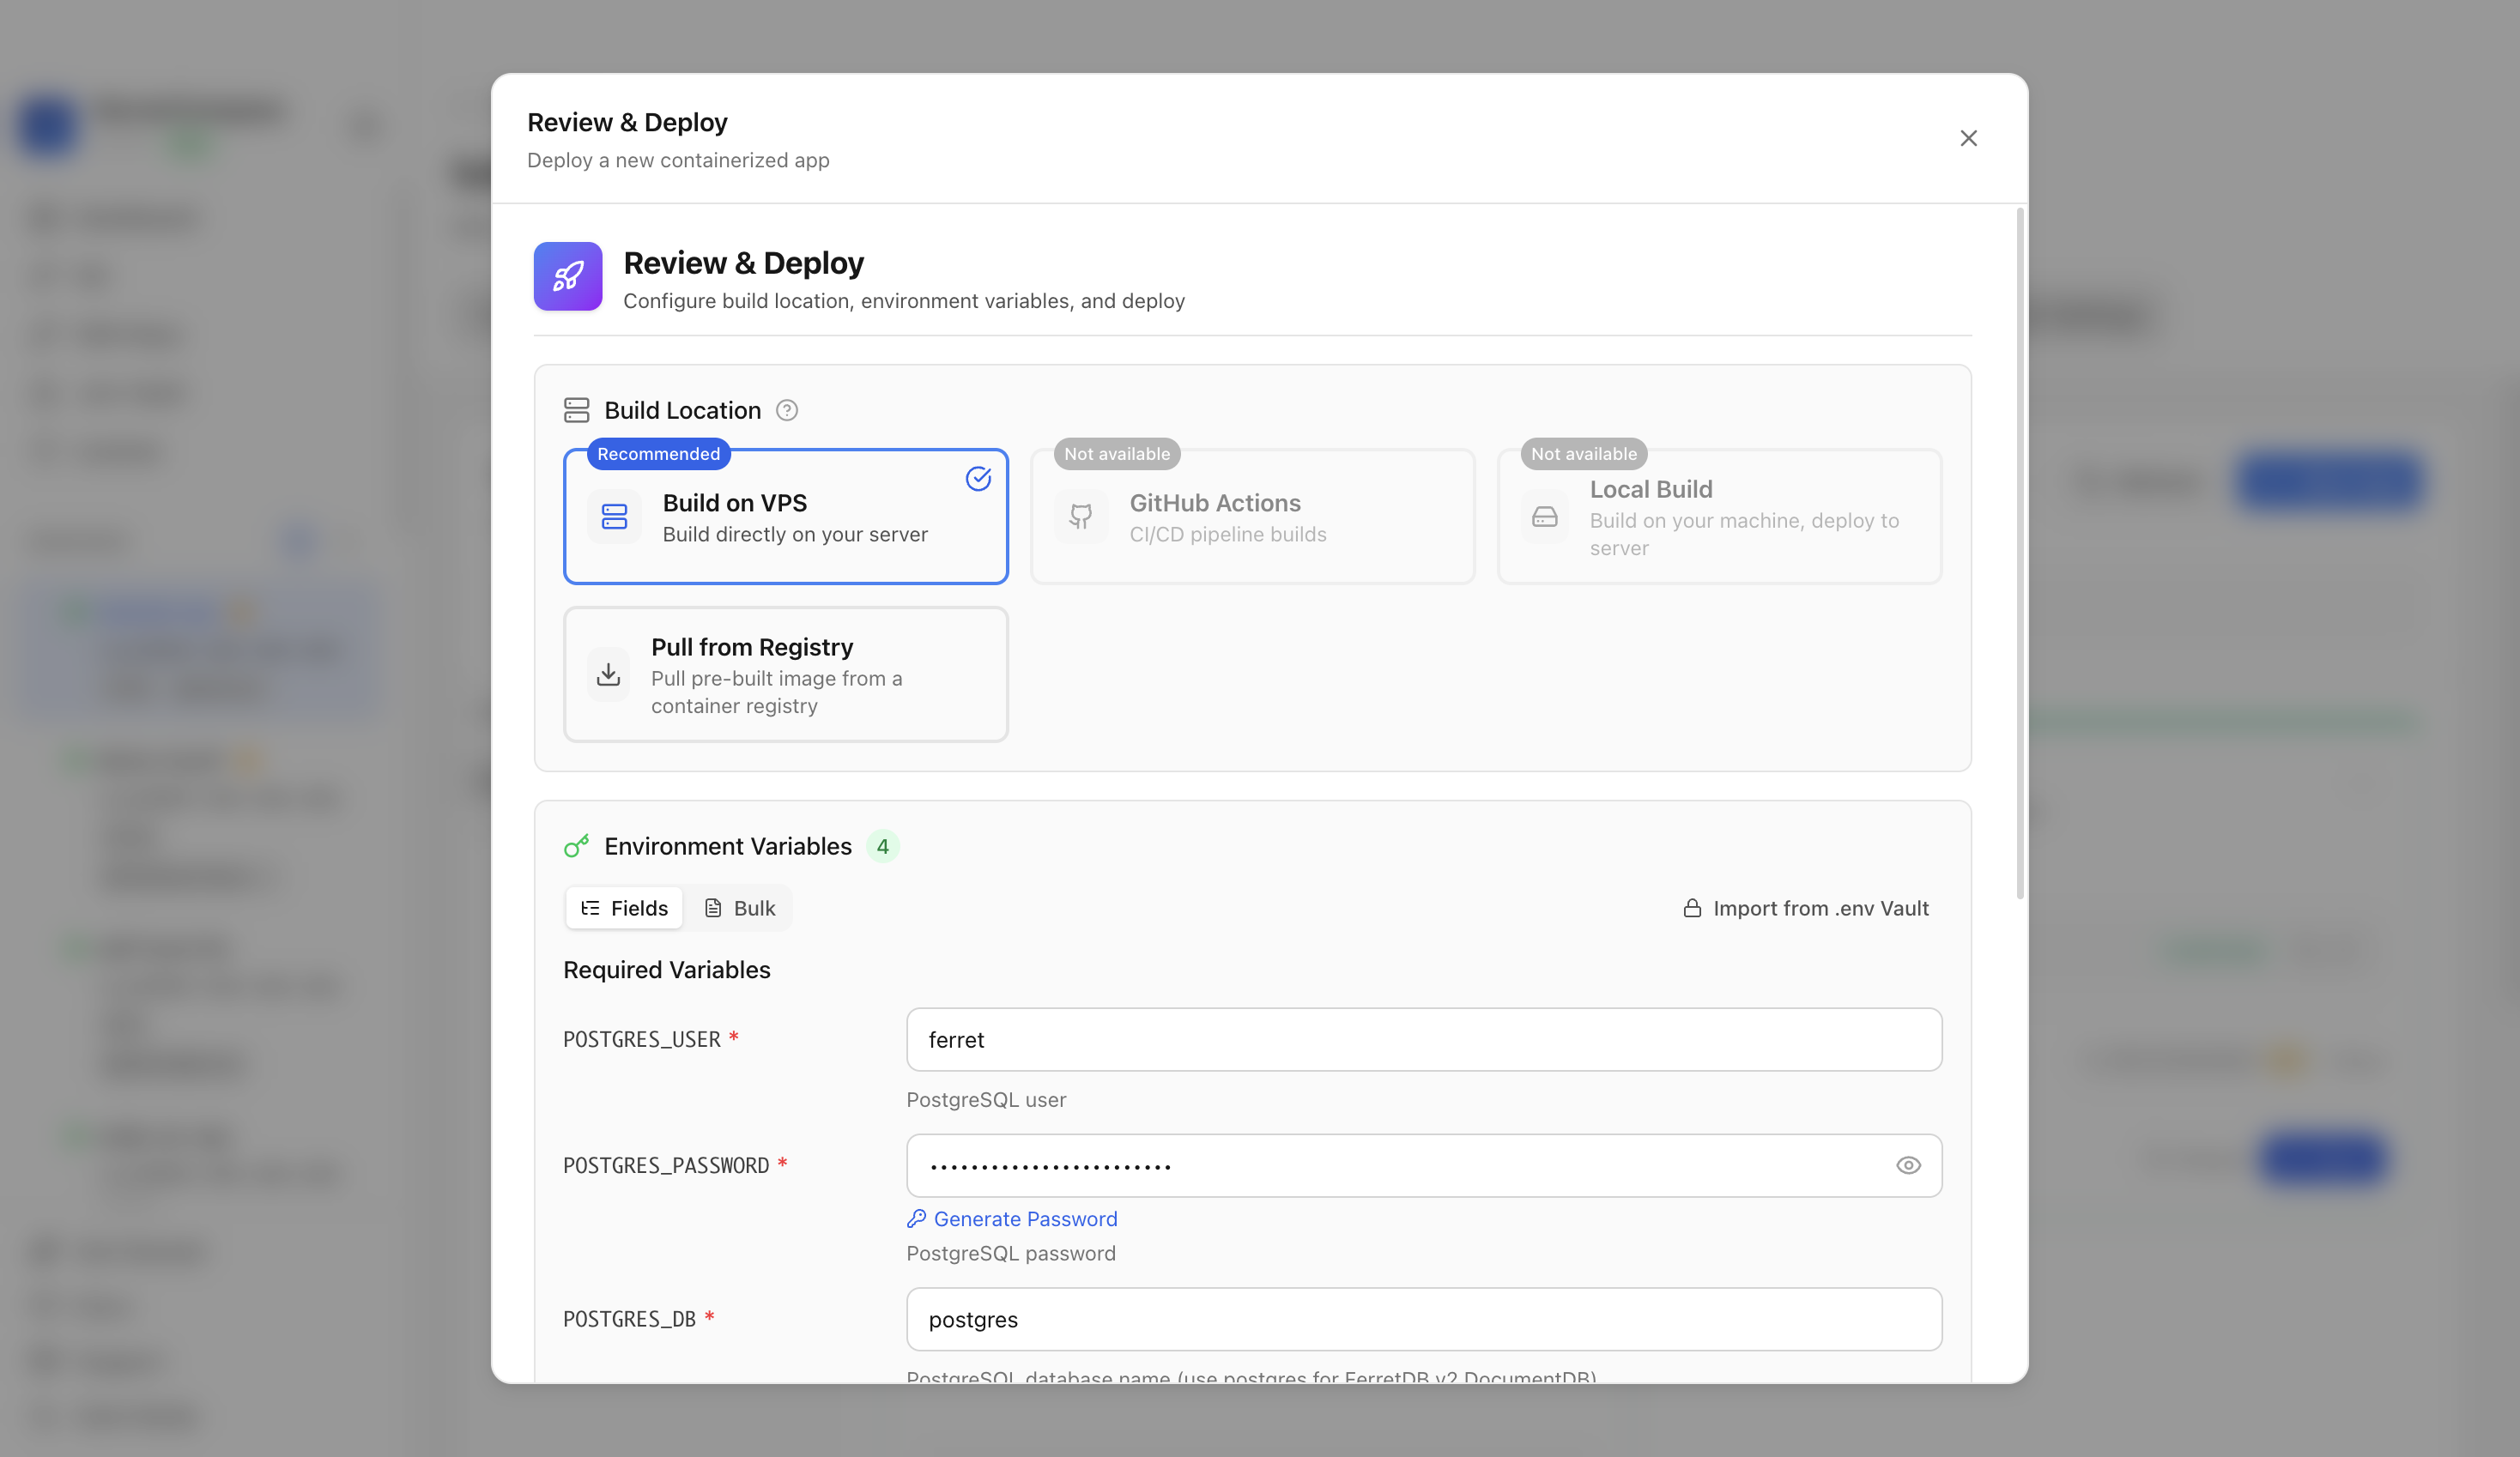Screen dimensions: 2520x1457
Task: Click the Environment Variables count badge
Action: [883, 846]
